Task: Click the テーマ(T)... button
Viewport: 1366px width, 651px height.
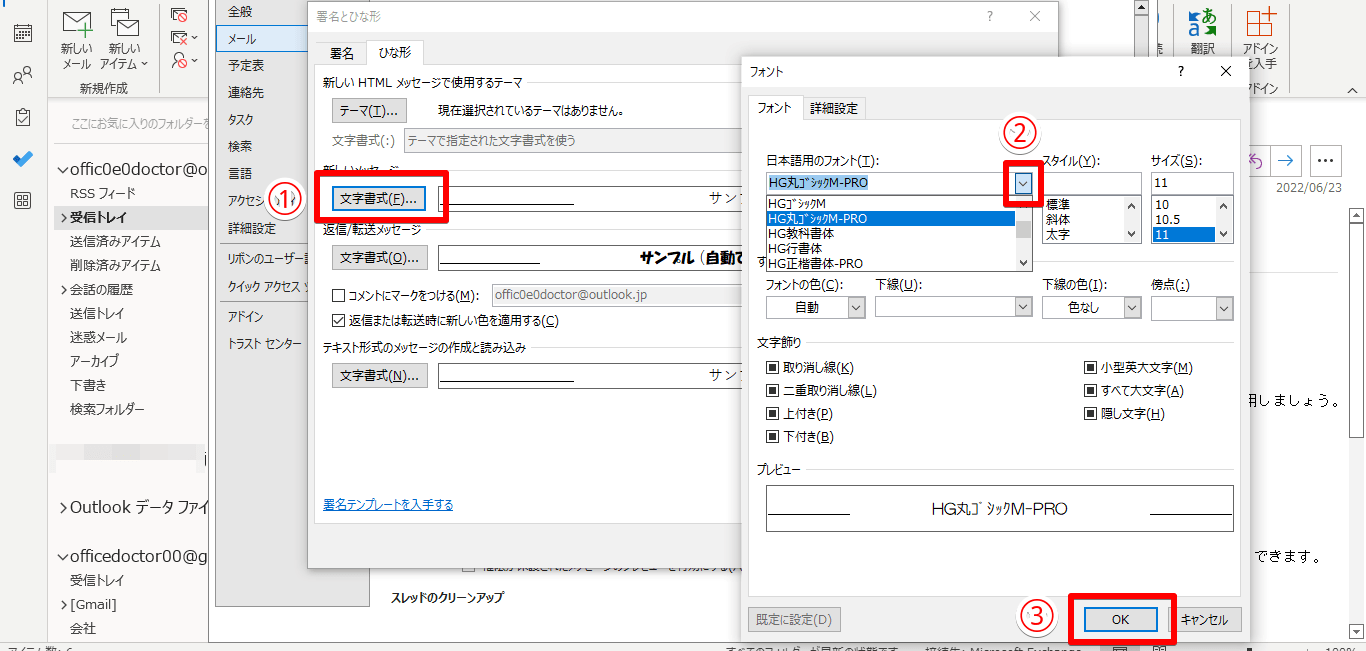Action: click(370, 110)
